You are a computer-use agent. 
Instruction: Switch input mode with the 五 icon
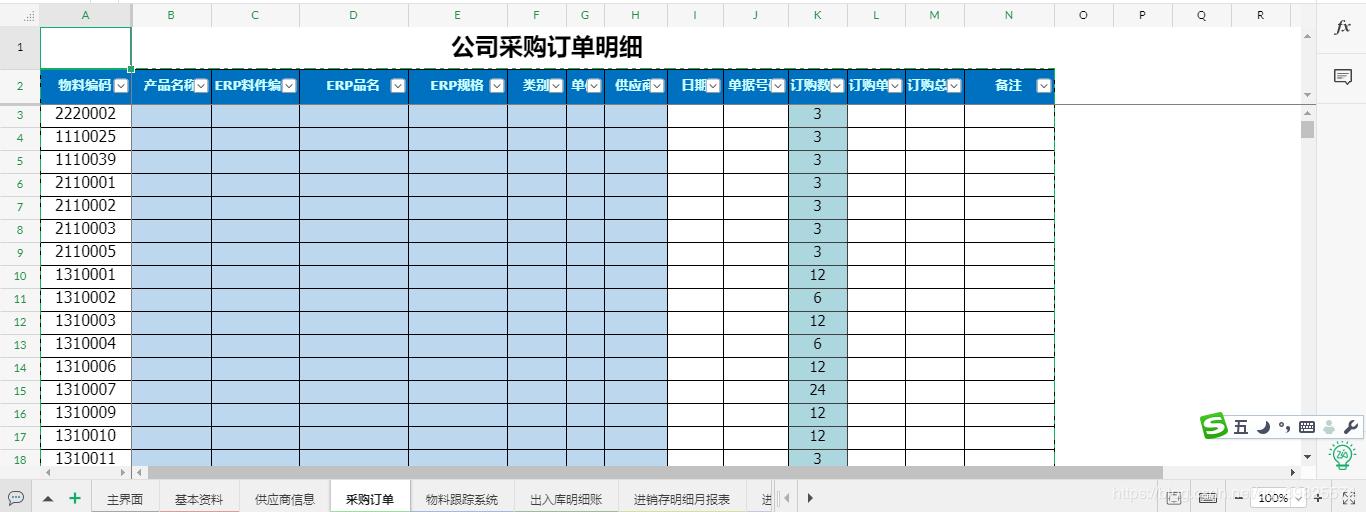coord(1241,427)
